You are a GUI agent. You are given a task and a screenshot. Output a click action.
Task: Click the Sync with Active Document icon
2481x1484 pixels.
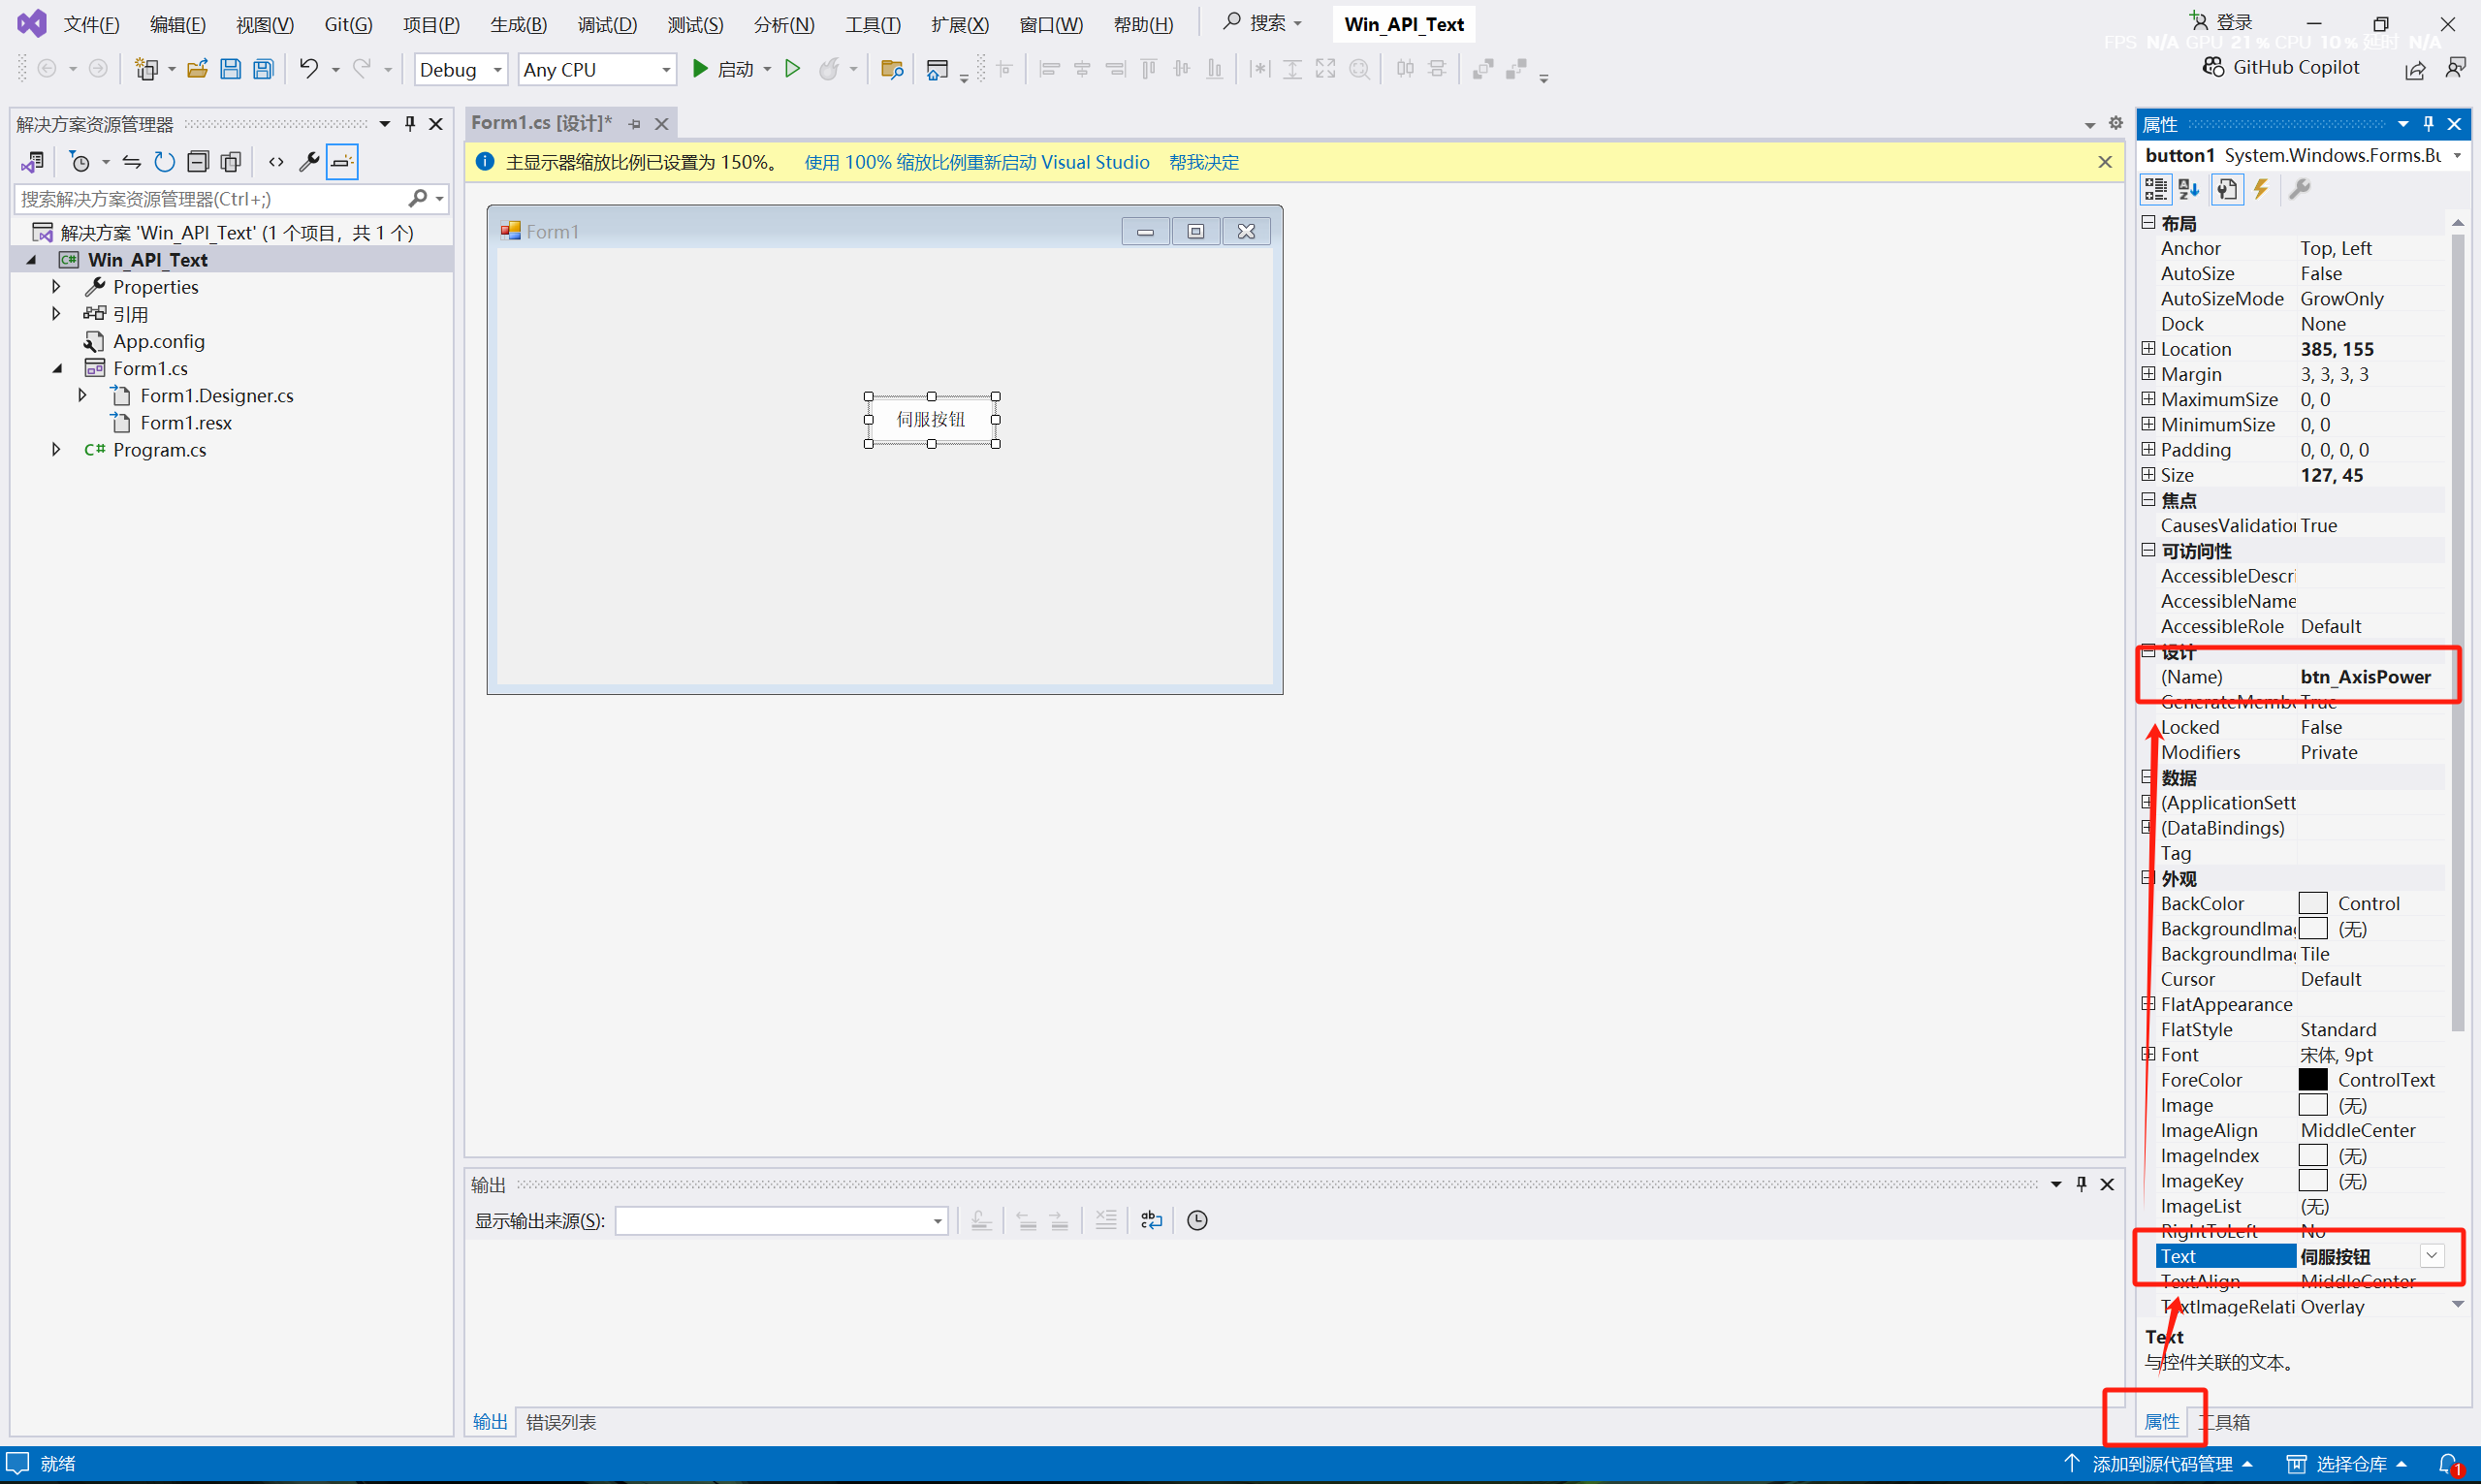[132, 162]
